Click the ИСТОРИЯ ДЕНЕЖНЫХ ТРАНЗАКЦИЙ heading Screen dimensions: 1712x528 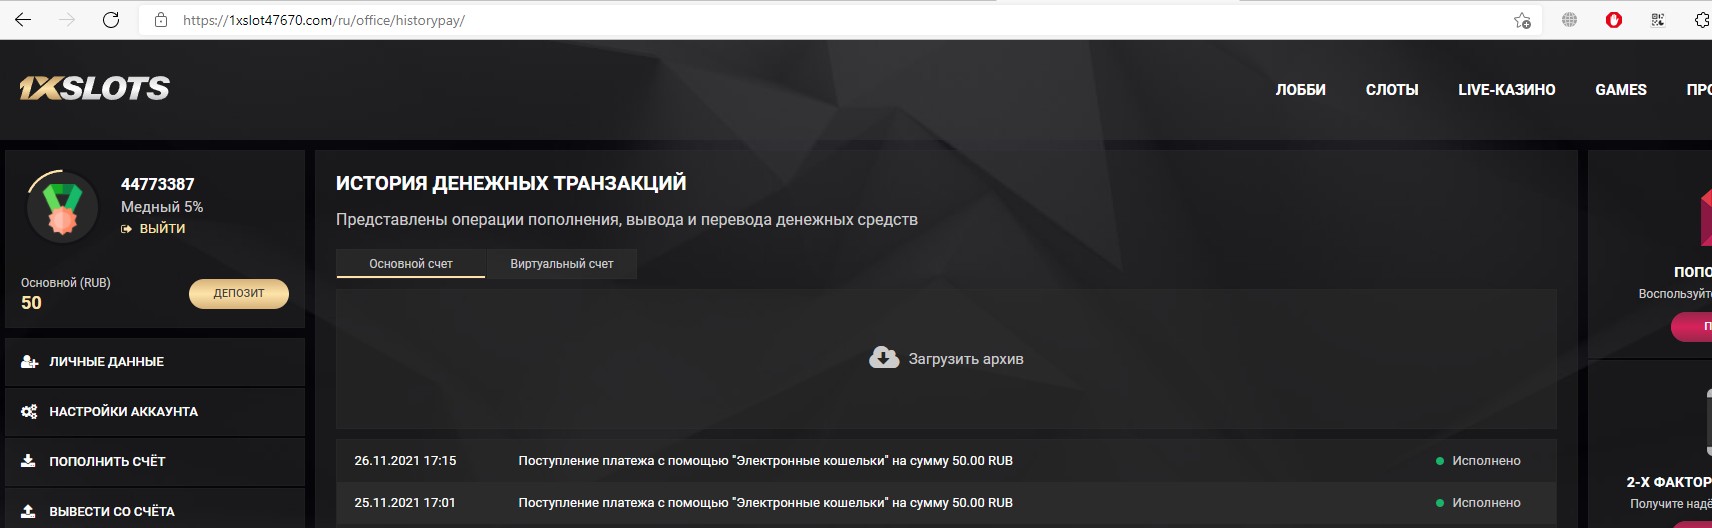coord(511,183)
